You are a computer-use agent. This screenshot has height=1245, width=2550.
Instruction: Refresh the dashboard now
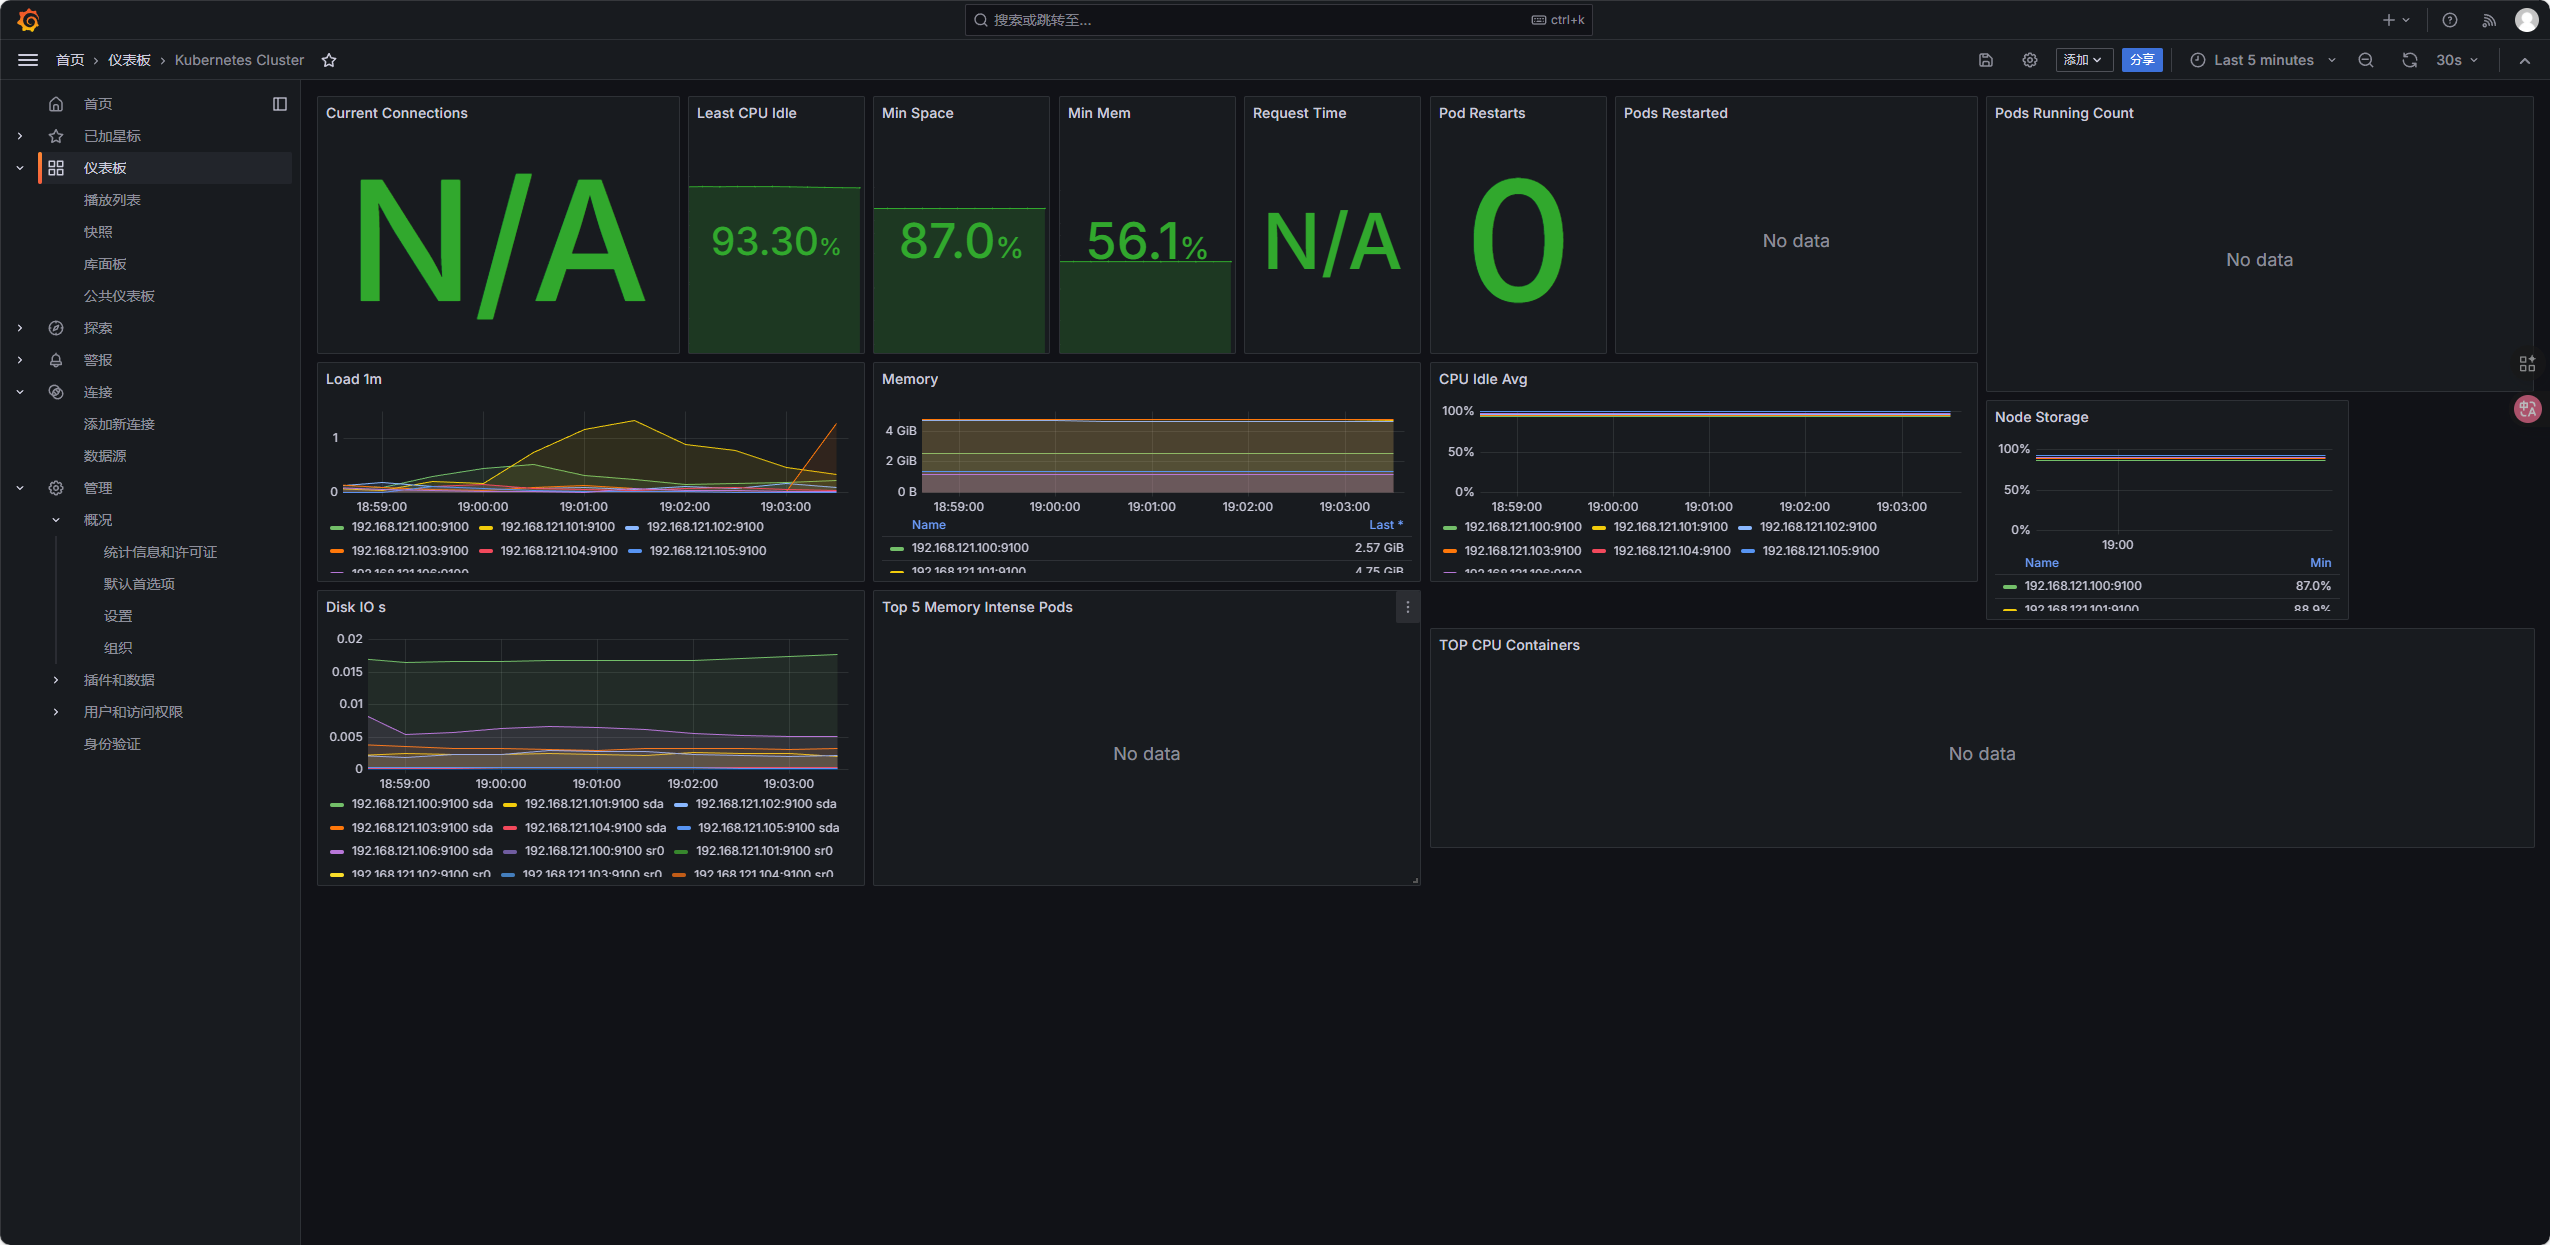[x=2410, y=60]
